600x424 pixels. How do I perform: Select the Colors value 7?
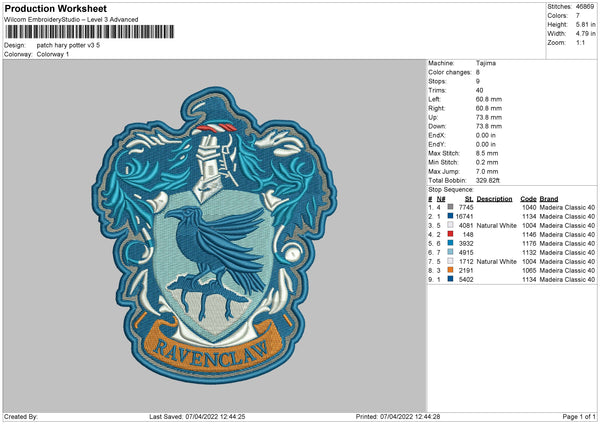[578, 16]
